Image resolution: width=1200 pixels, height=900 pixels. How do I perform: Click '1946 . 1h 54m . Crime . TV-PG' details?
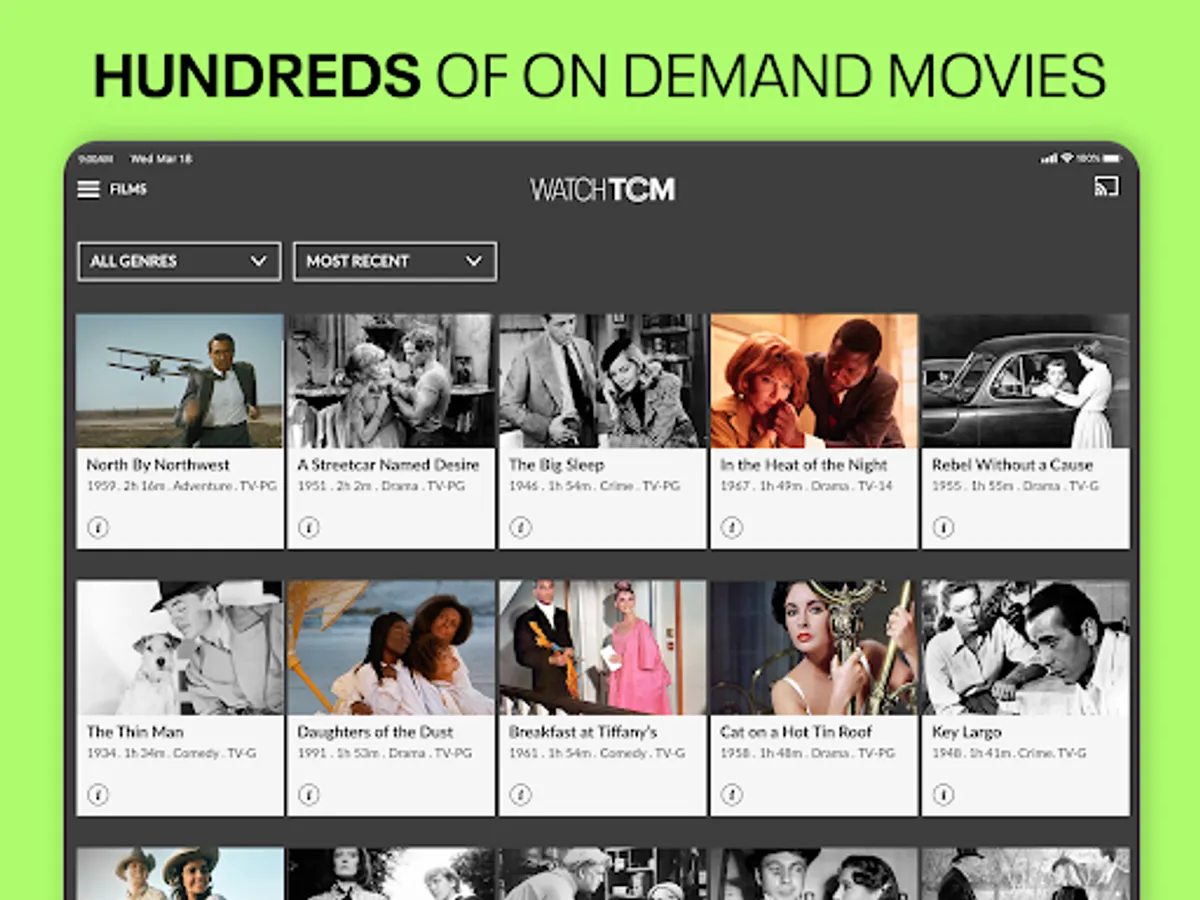tap(593, 486)
